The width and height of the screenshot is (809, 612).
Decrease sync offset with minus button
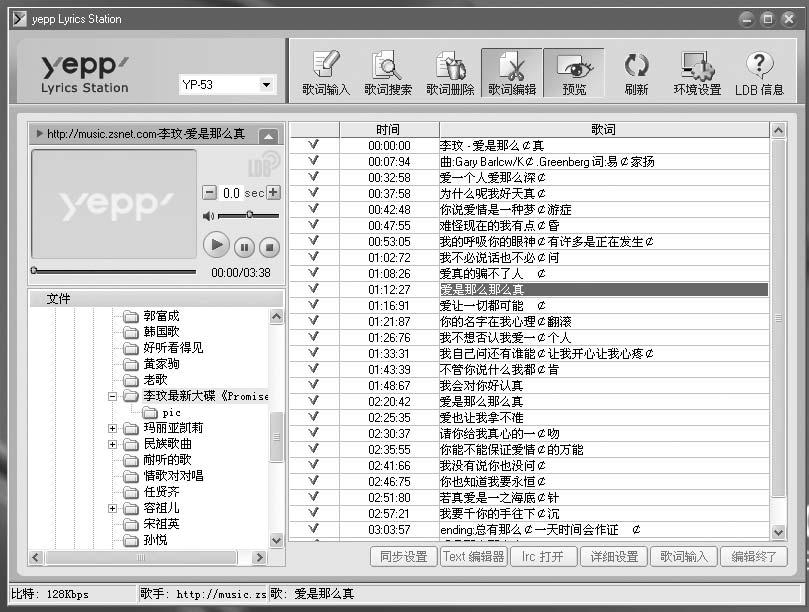(209, 193)
